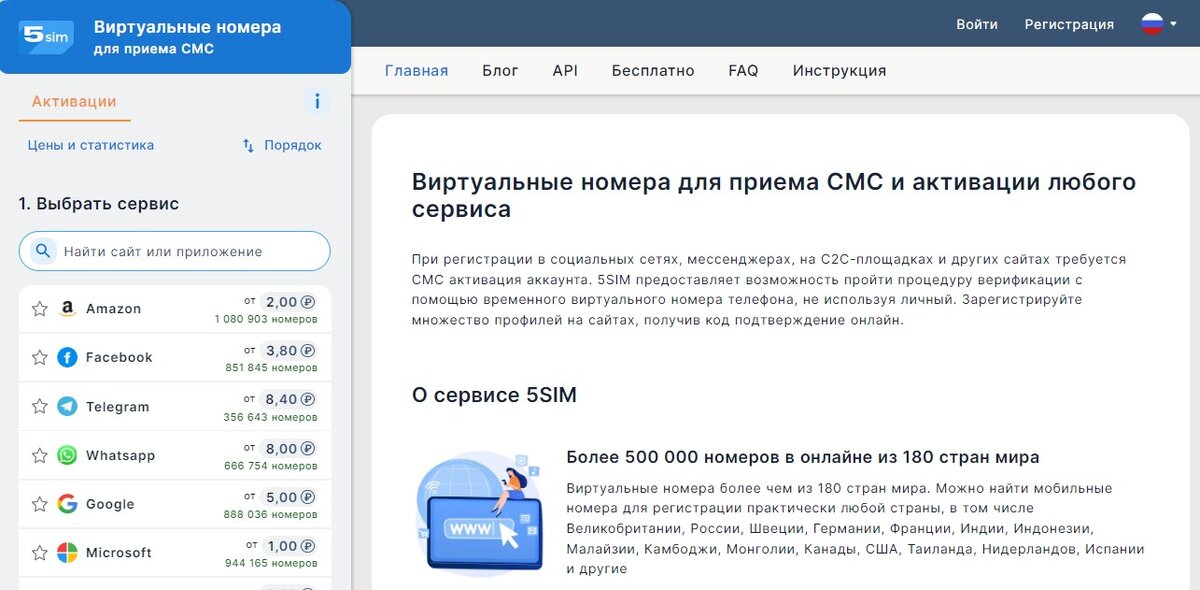The height and width of the screenshot is (590, 1200).
Task: Select the Google 5,00 ₽ price
Action: click(289, 497)
